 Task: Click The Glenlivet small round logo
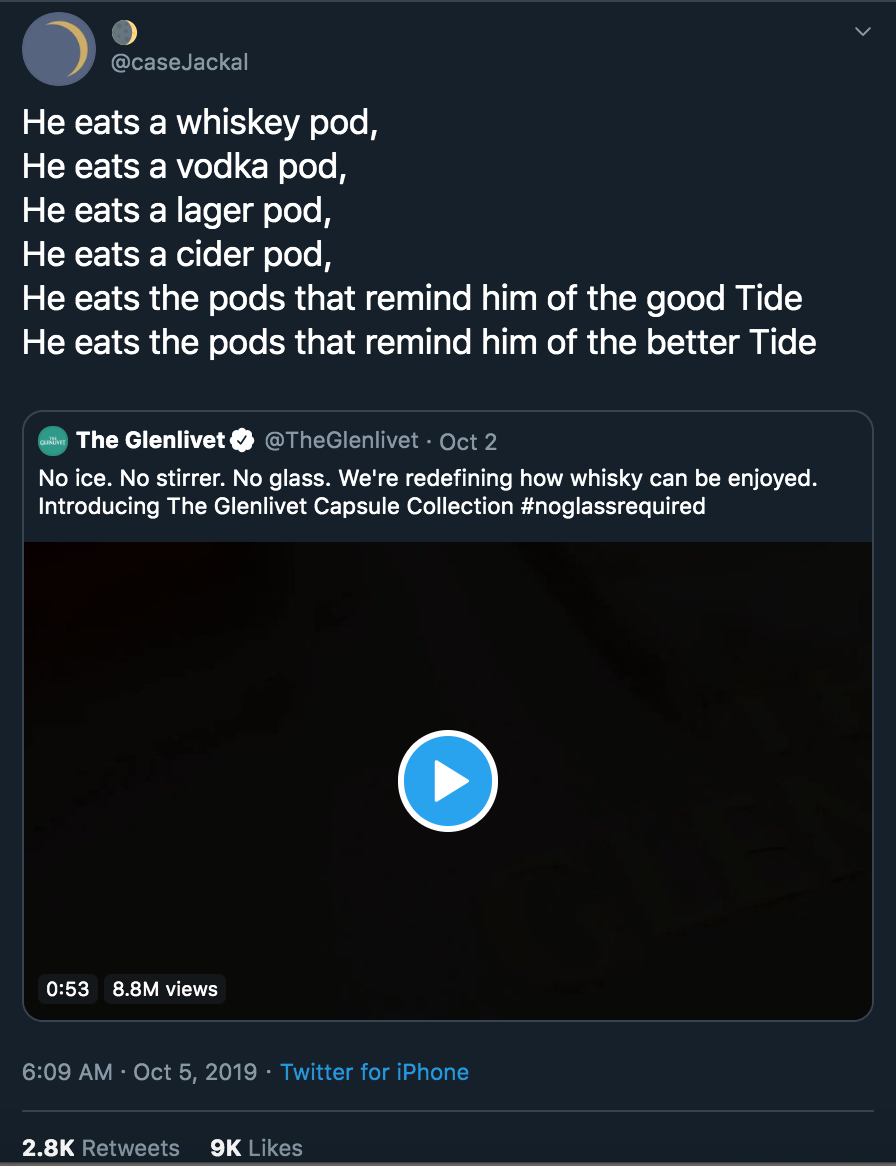(x=52, y=440)
